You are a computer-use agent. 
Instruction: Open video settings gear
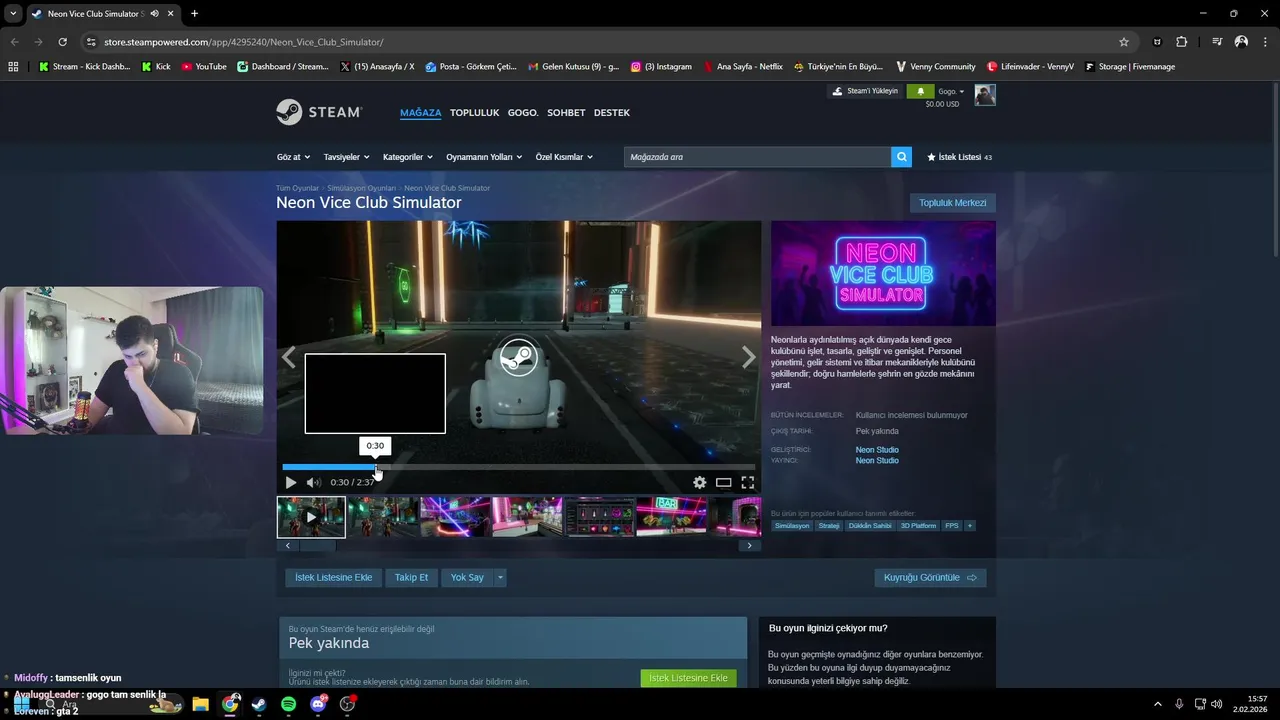click(x=700, y=482)
